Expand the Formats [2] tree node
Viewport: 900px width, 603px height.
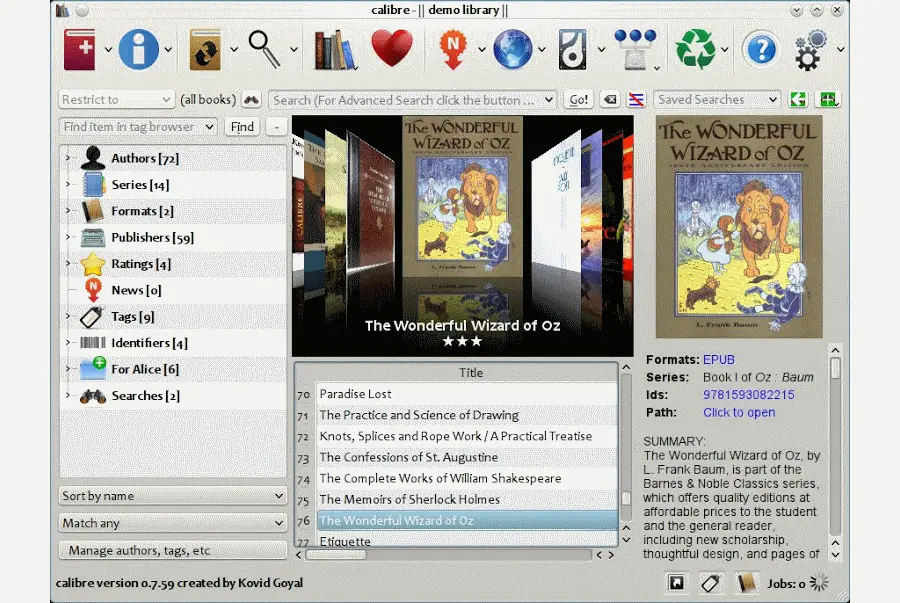(68, 211)
